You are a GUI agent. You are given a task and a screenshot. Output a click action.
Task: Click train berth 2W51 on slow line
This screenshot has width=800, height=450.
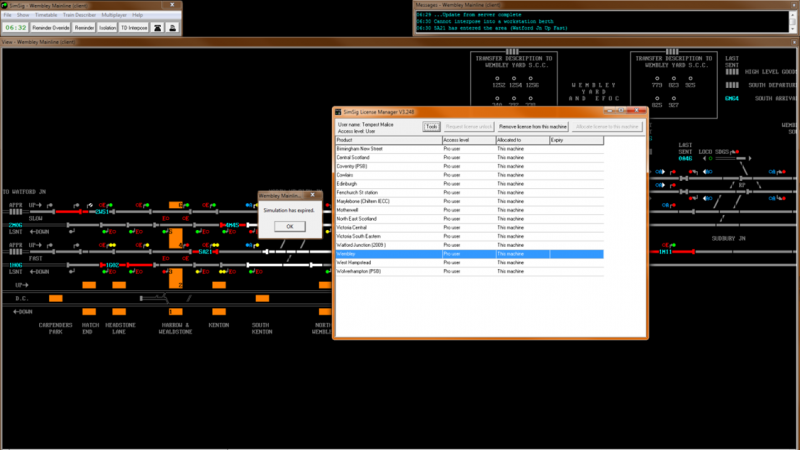(x=102, y=212)
